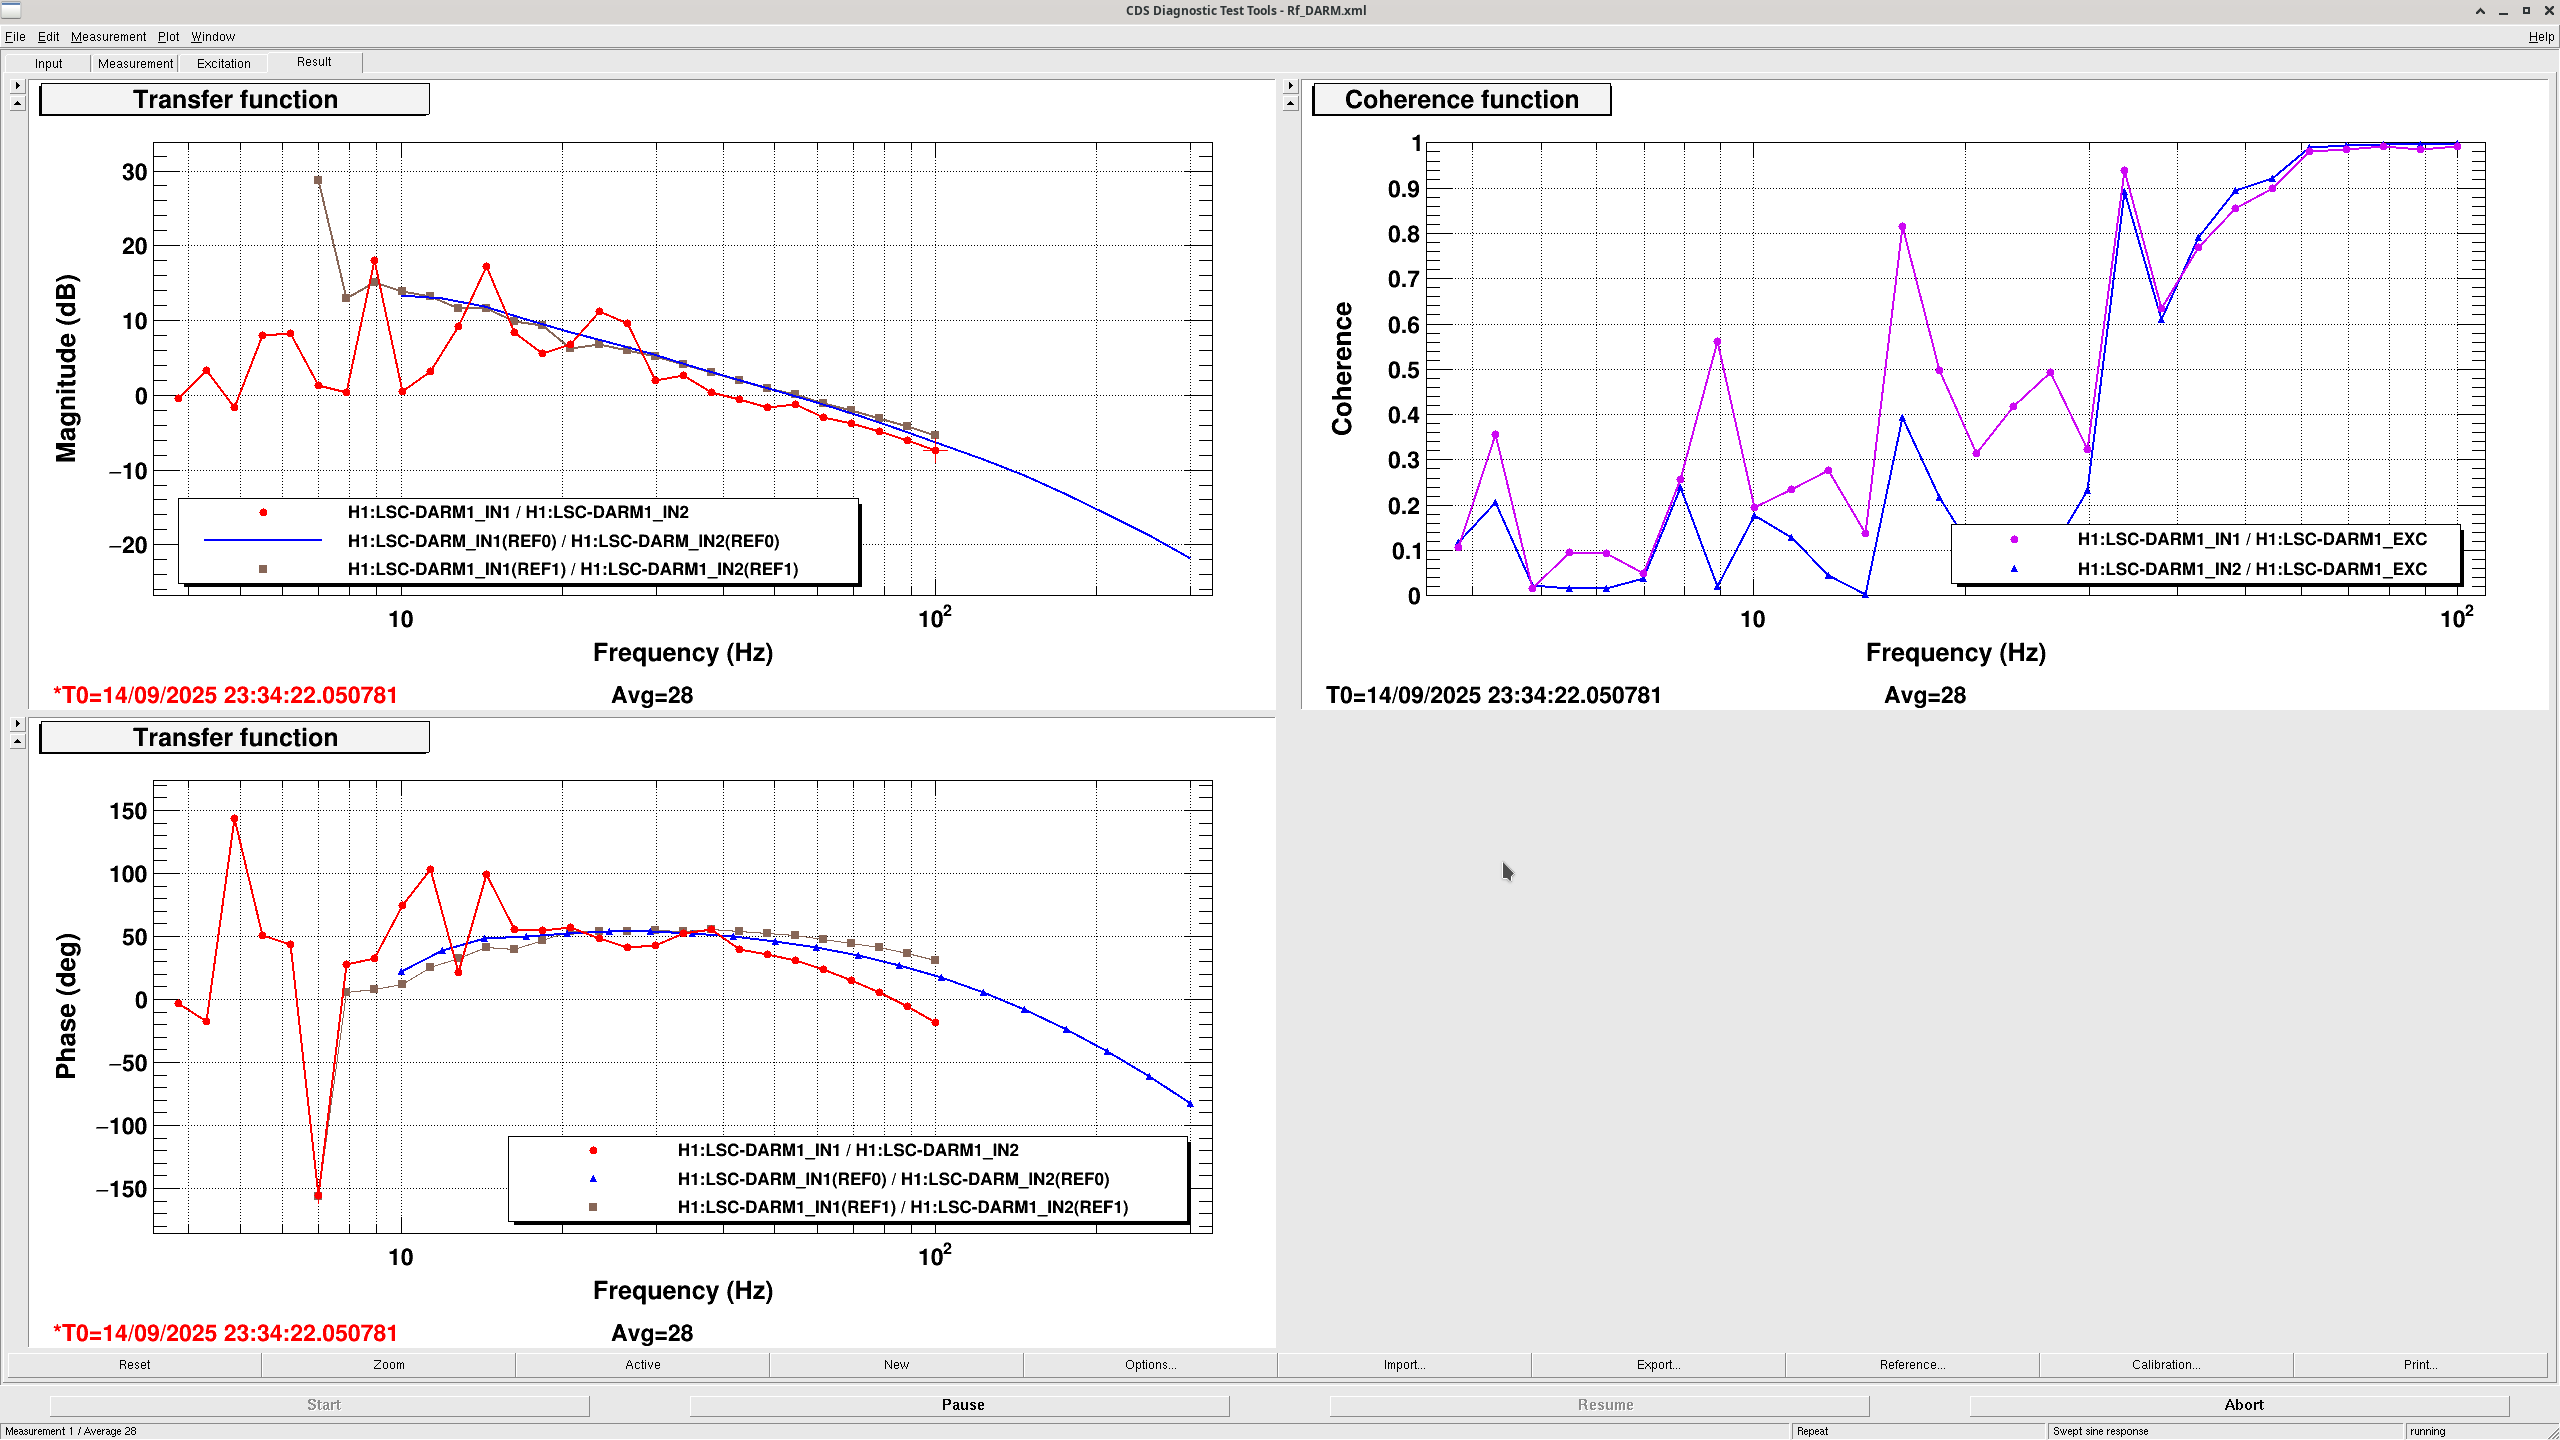Switch to the Input tab
Viewport: 2560px width, 1440px height.
[48, 63]
